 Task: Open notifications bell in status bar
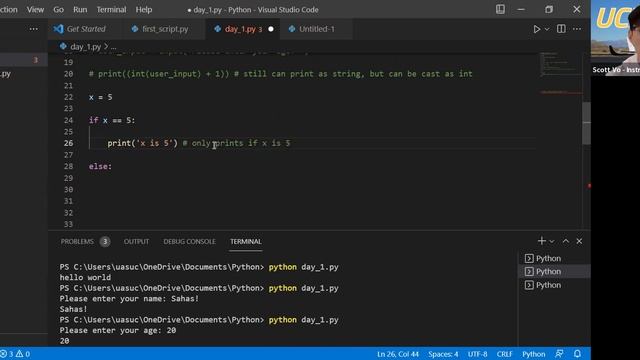[x=577, y=354]
